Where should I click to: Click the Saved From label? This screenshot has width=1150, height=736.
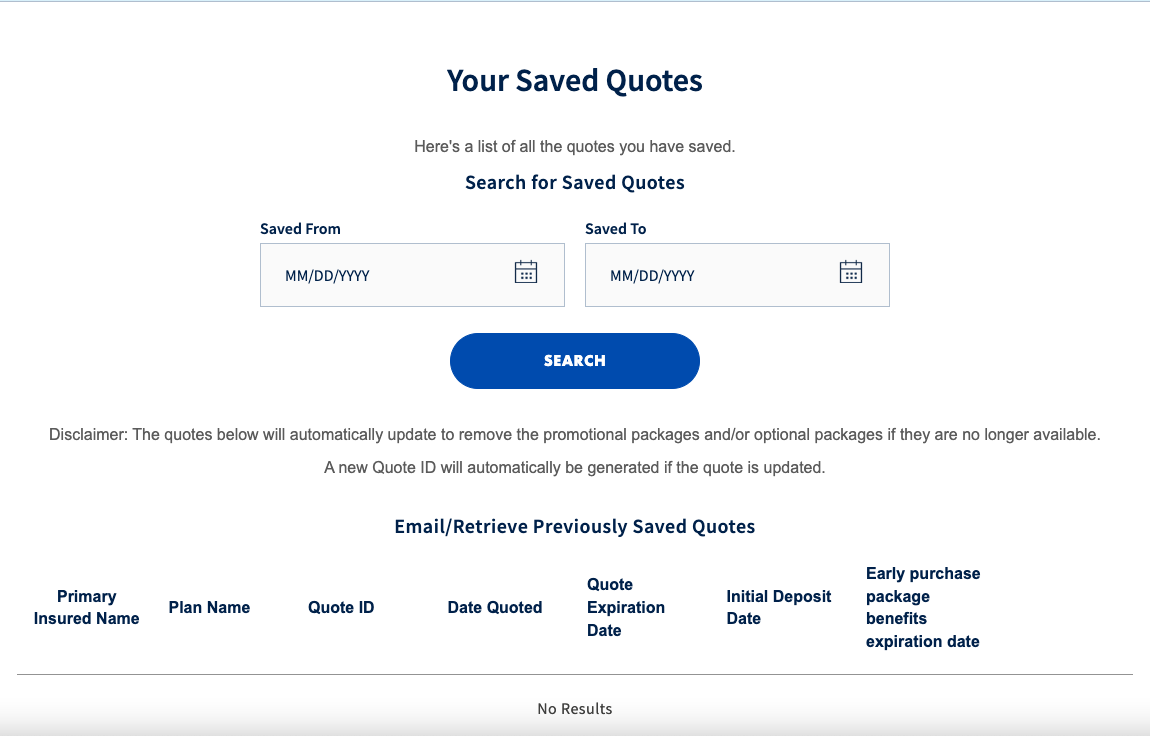point(300,229)
